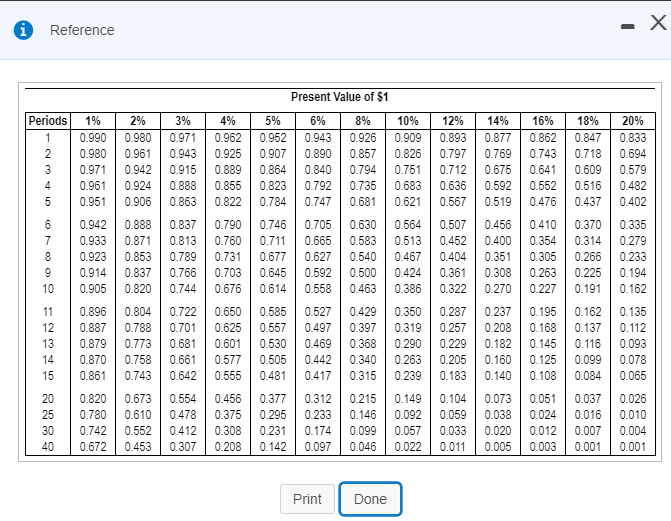Click period 14 value 0.205 under 12%
The height and width of the screenshot is (521, 671).
(x=453, y=360)
